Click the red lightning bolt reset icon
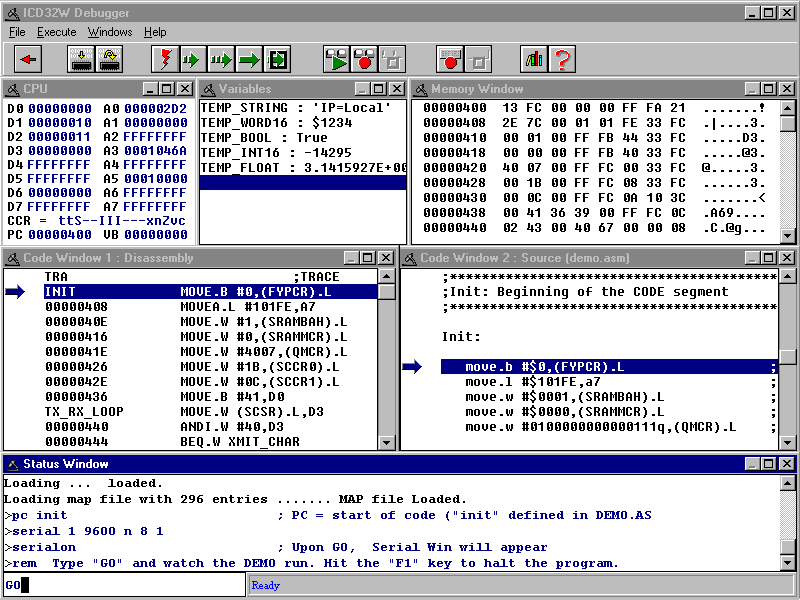 165,59
